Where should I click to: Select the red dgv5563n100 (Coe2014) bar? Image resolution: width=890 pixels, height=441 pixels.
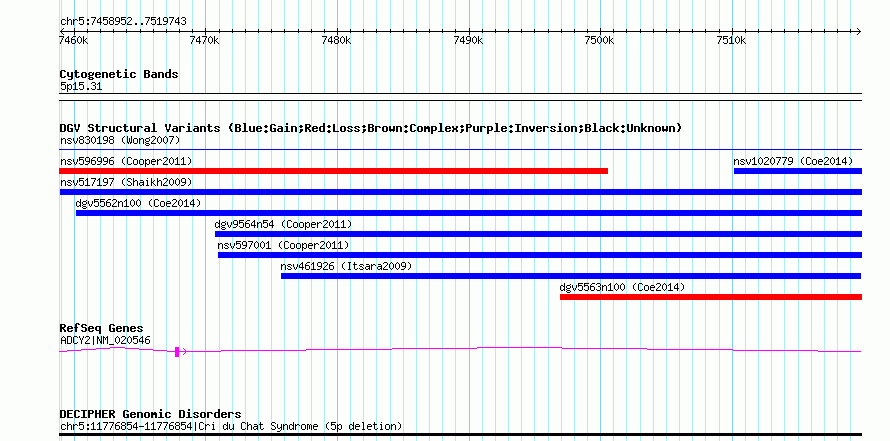pyautogui.click(x=711, y=297)
